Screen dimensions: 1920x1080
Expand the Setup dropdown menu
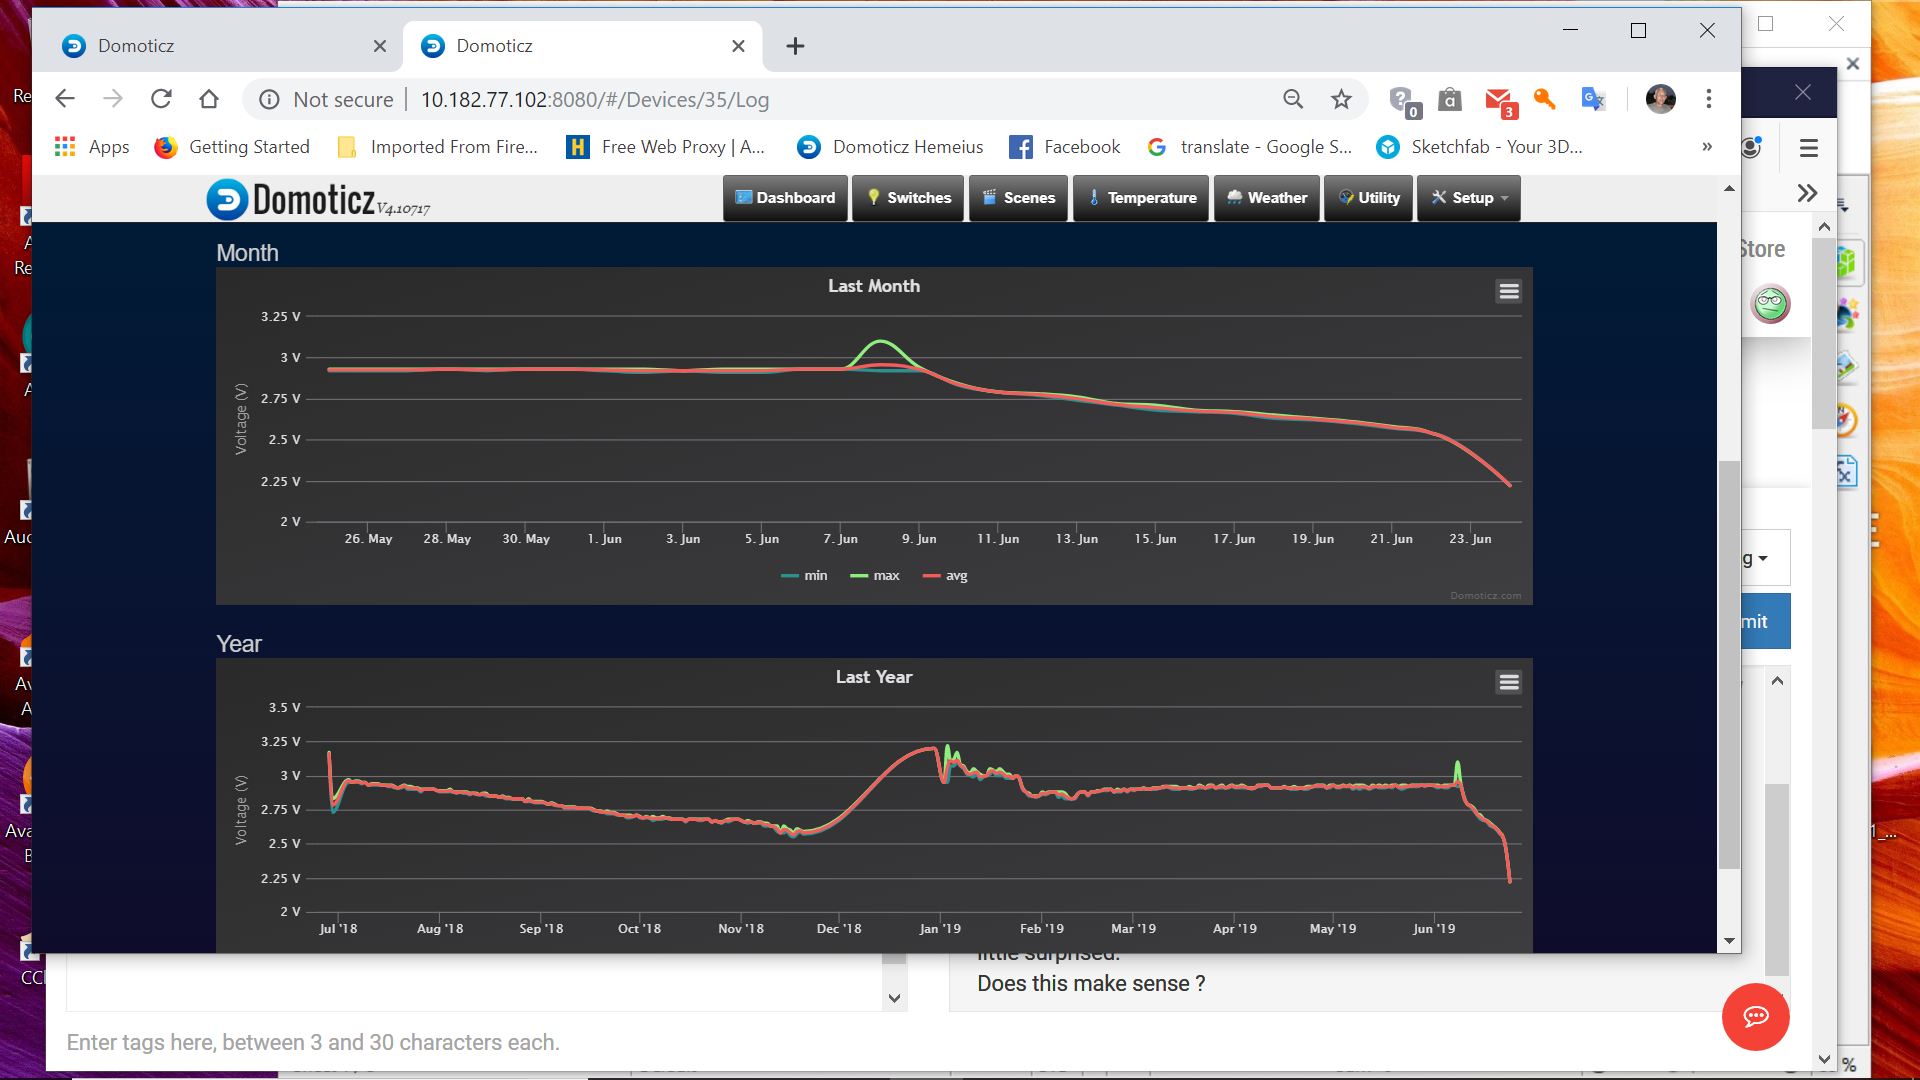tap(1468, 198)
